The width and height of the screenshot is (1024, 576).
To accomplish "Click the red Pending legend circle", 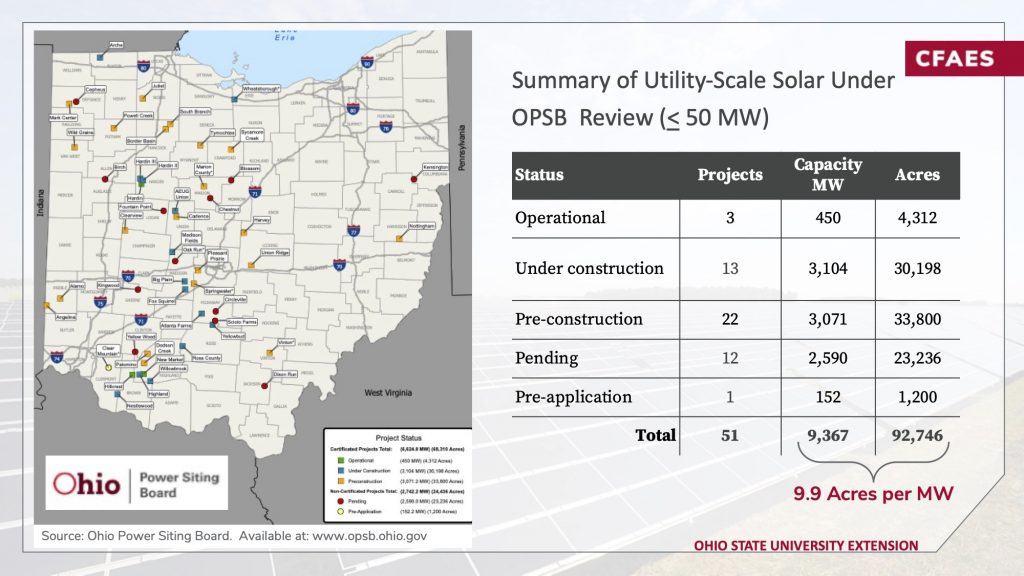I will 340,501.
